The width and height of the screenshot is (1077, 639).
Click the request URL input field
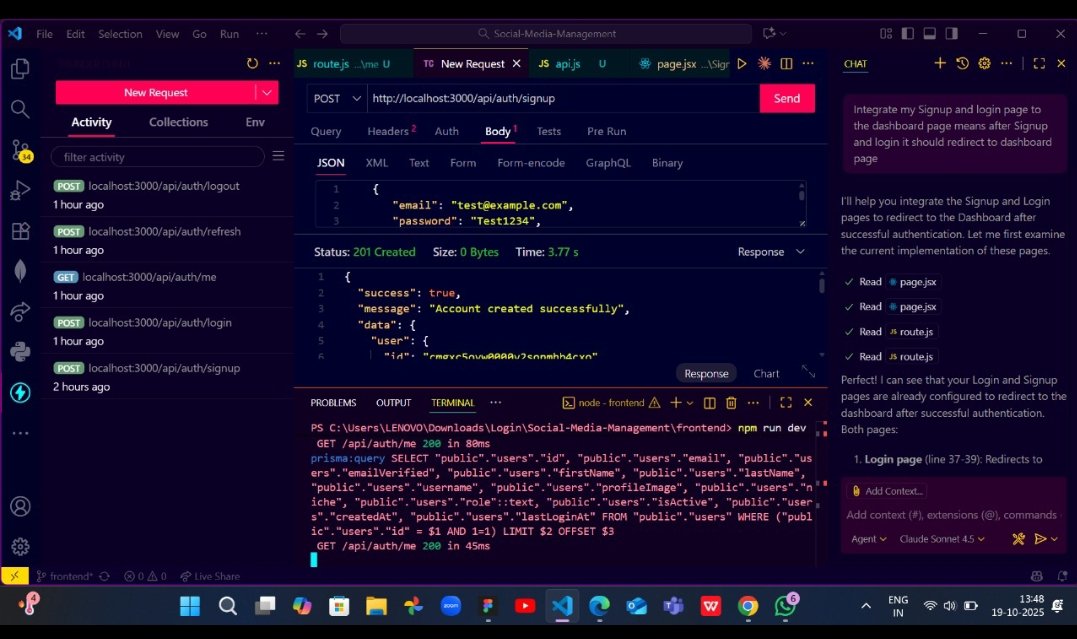[563, 98]
